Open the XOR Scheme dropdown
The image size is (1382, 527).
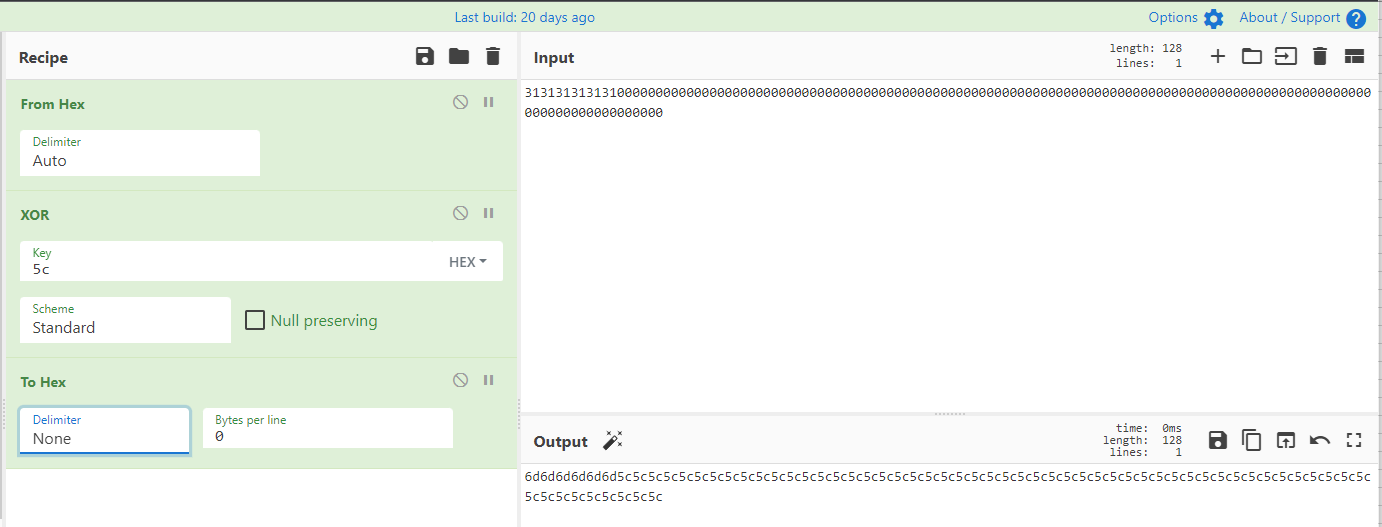[x=125, y=320]
